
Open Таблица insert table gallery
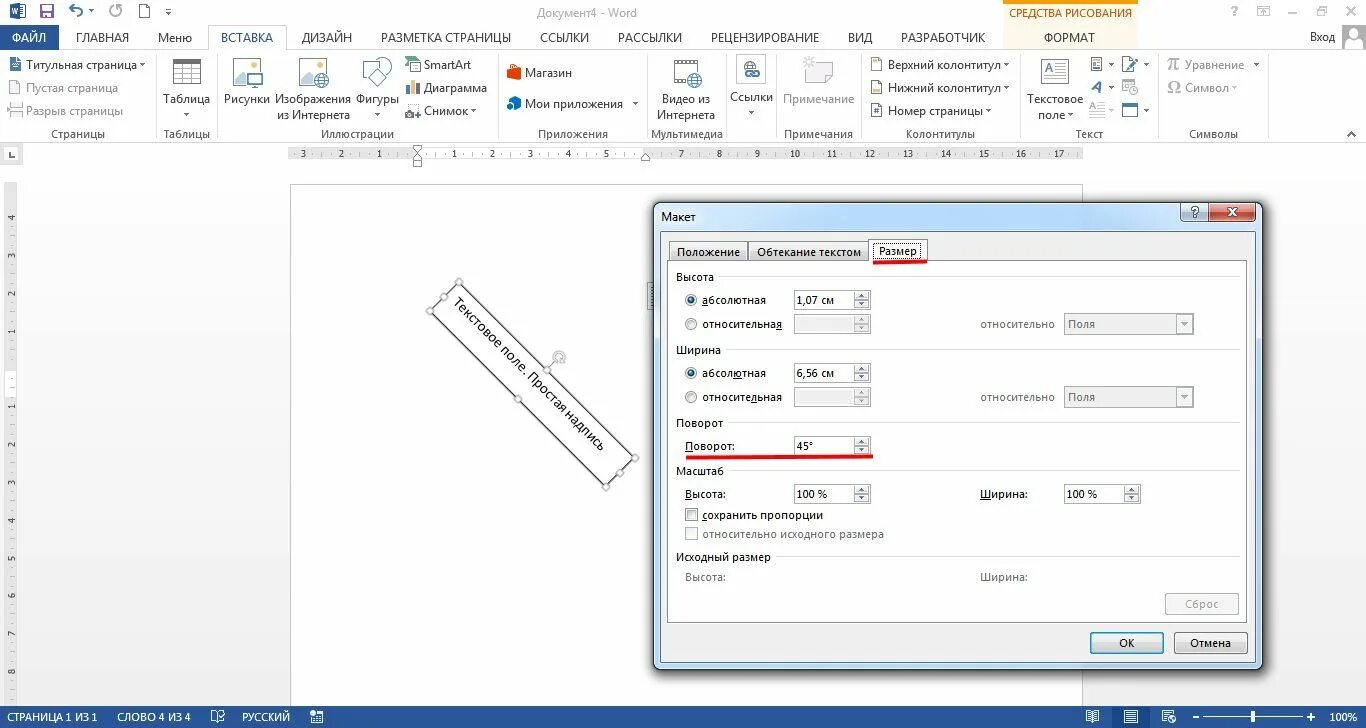click(x=186, y=89)
